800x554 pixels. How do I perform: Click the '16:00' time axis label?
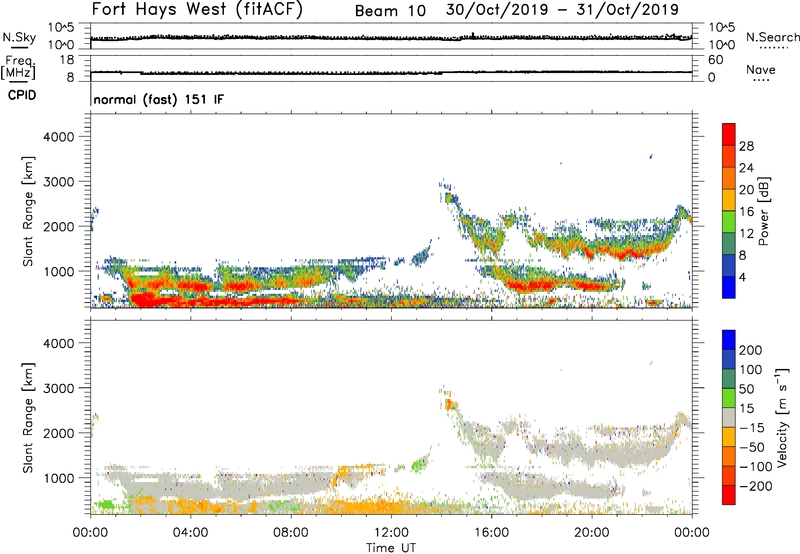pyautogui.click(x=491, y=533)
